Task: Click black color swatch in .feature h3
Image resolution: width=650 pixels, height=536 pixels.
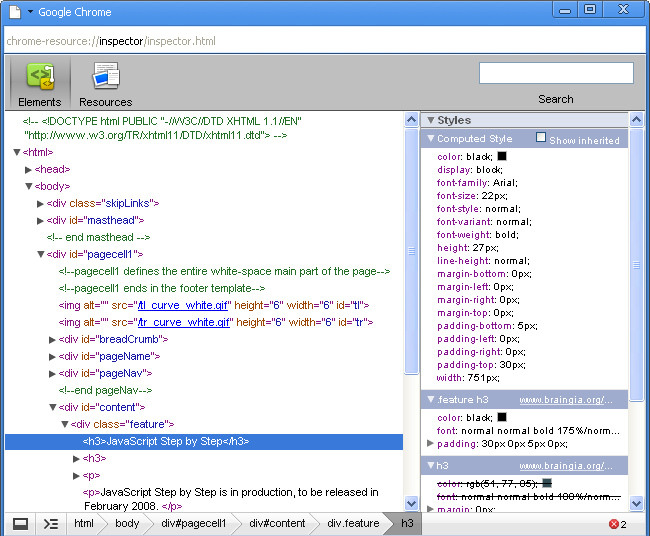Action: click(x=502, y=417)
